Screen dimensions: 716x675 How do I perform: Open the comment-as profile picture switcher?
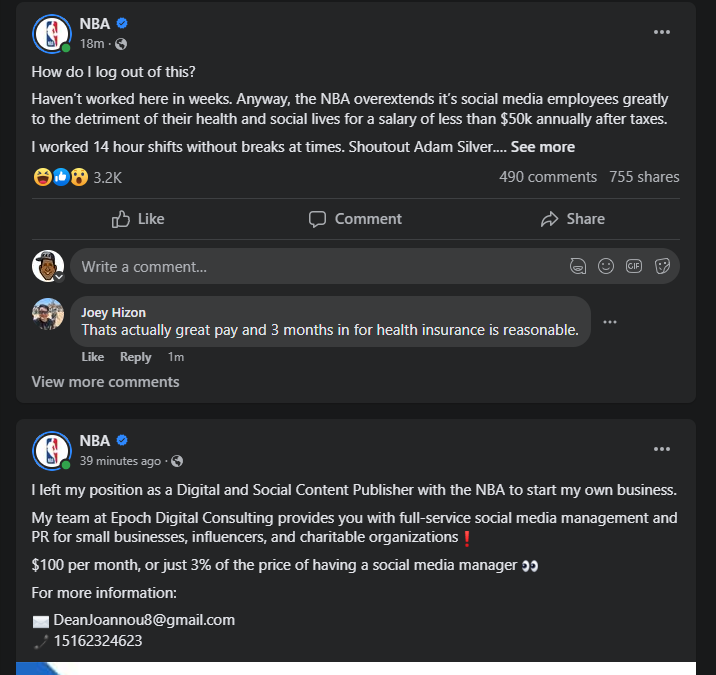point(48,266)
